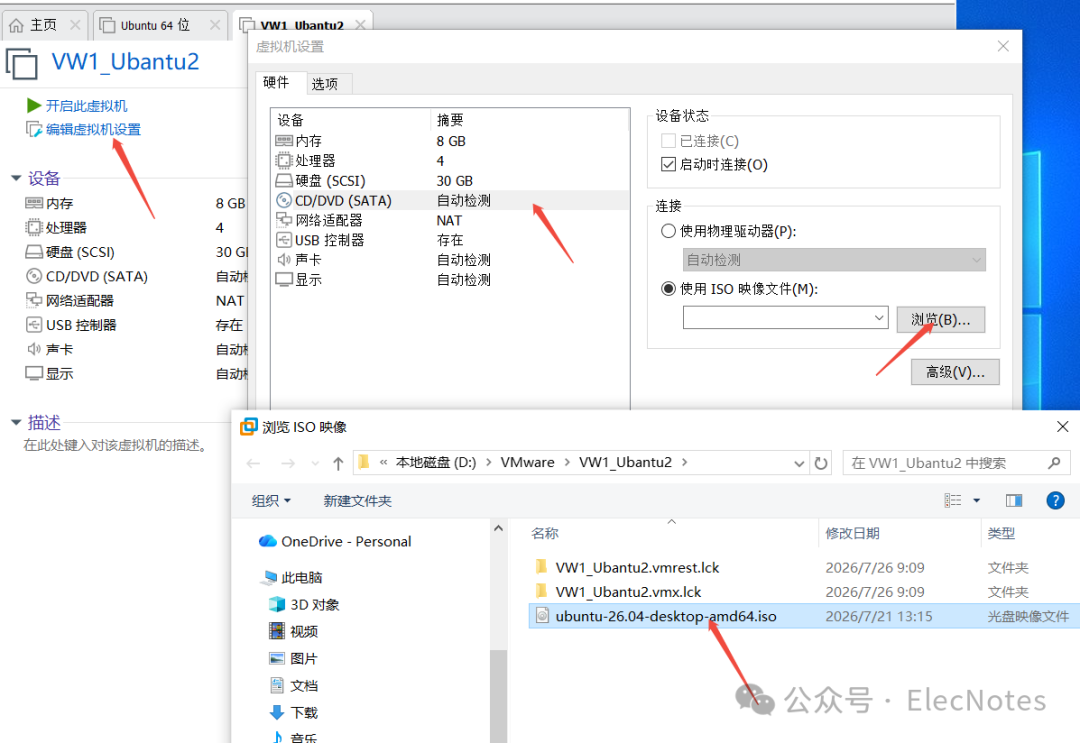The height and width of the screenshot is (743, 1080).
Task: Click the 声卡 speaker icon in the left panel
Action: [34, 349]
